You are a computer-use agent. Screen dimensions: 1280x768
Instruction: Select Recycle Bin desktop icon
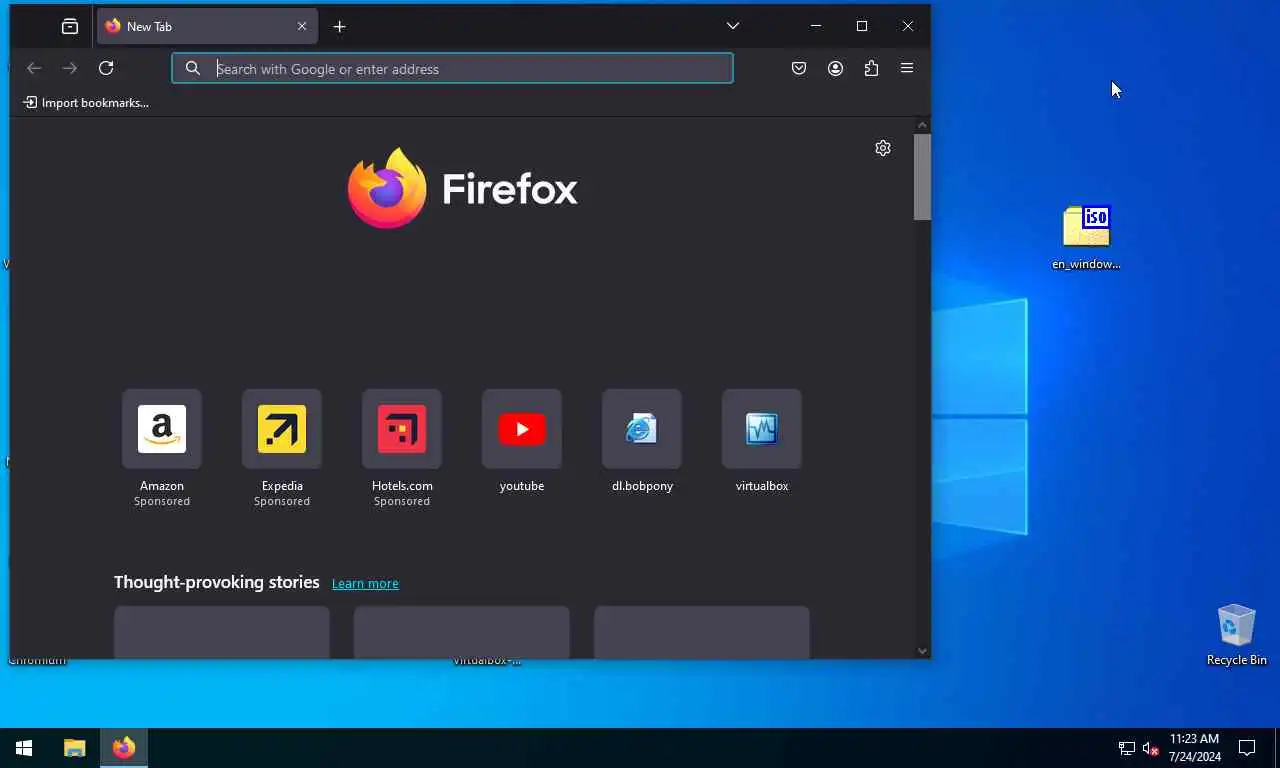tap(1237, 635)
